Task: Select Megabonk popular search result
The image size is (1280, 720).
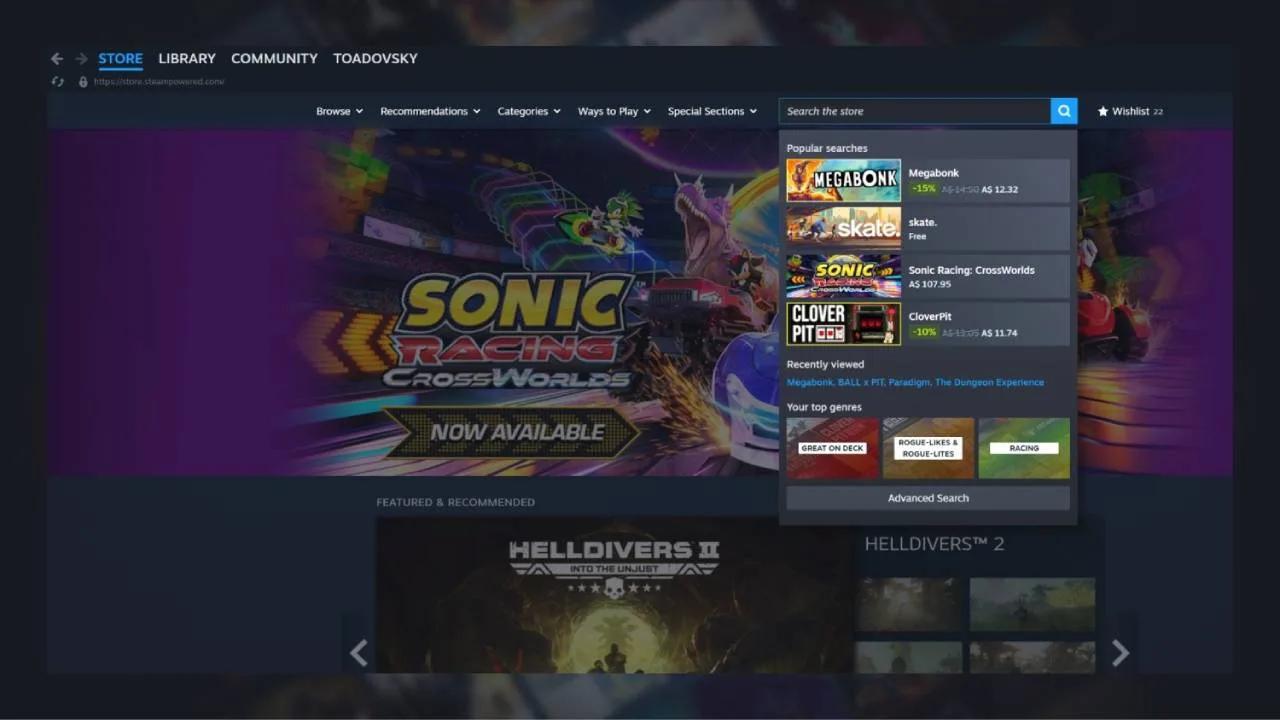Action: pyautogui.click(x=928, y=181)
